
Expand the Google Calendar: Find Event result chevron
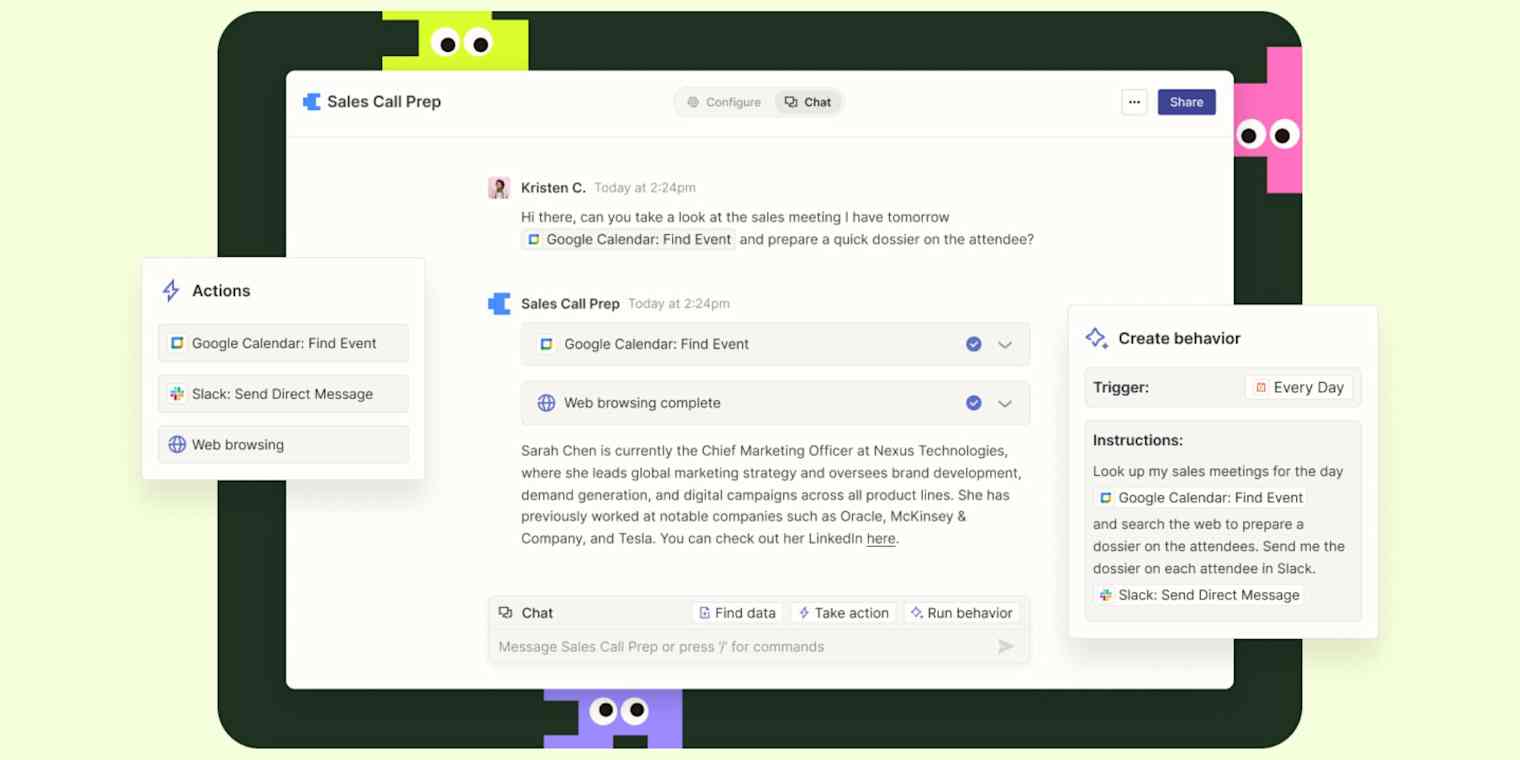point(1005,344)
